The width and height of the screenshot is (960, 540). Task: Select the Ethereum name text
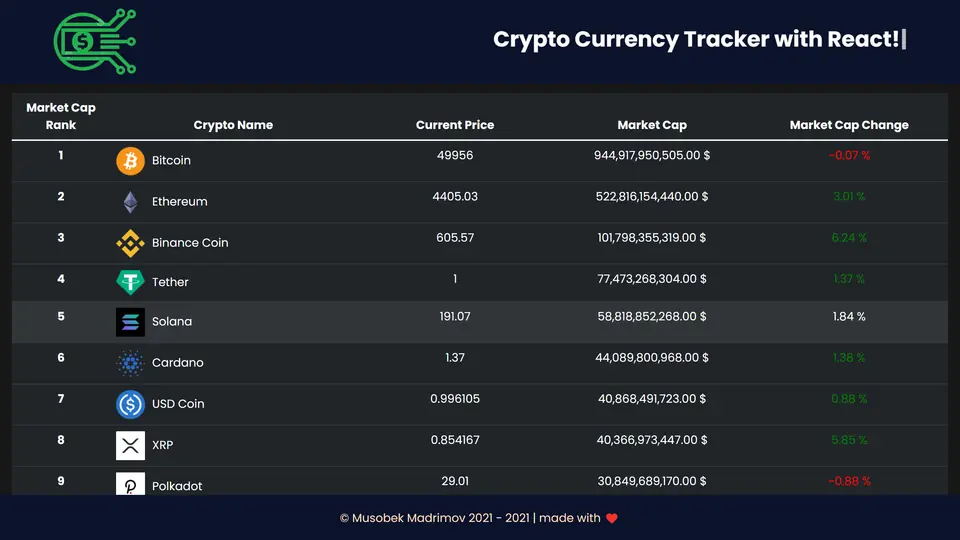179,201
